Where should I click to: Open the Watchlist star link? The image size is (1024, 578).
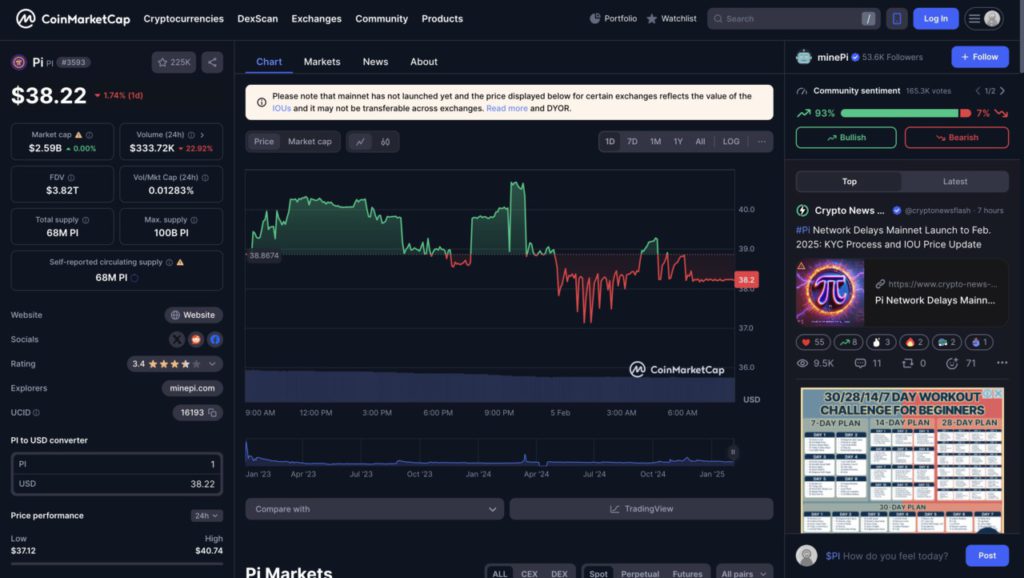[671, 18]
